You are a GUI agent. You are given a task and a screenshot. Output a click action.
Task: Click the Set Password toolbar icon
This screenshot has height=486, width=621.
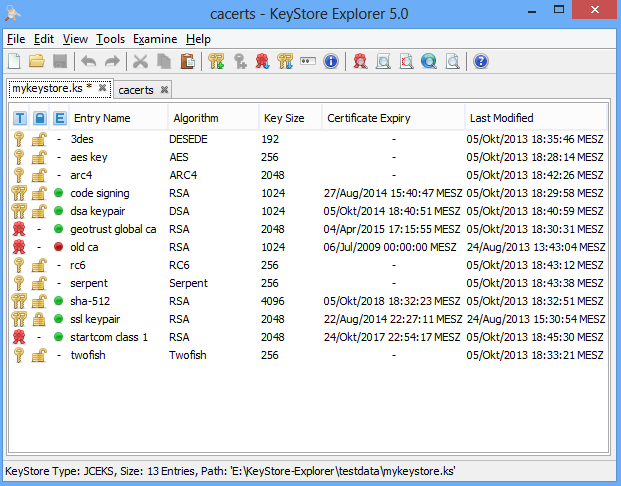(308, 61)
